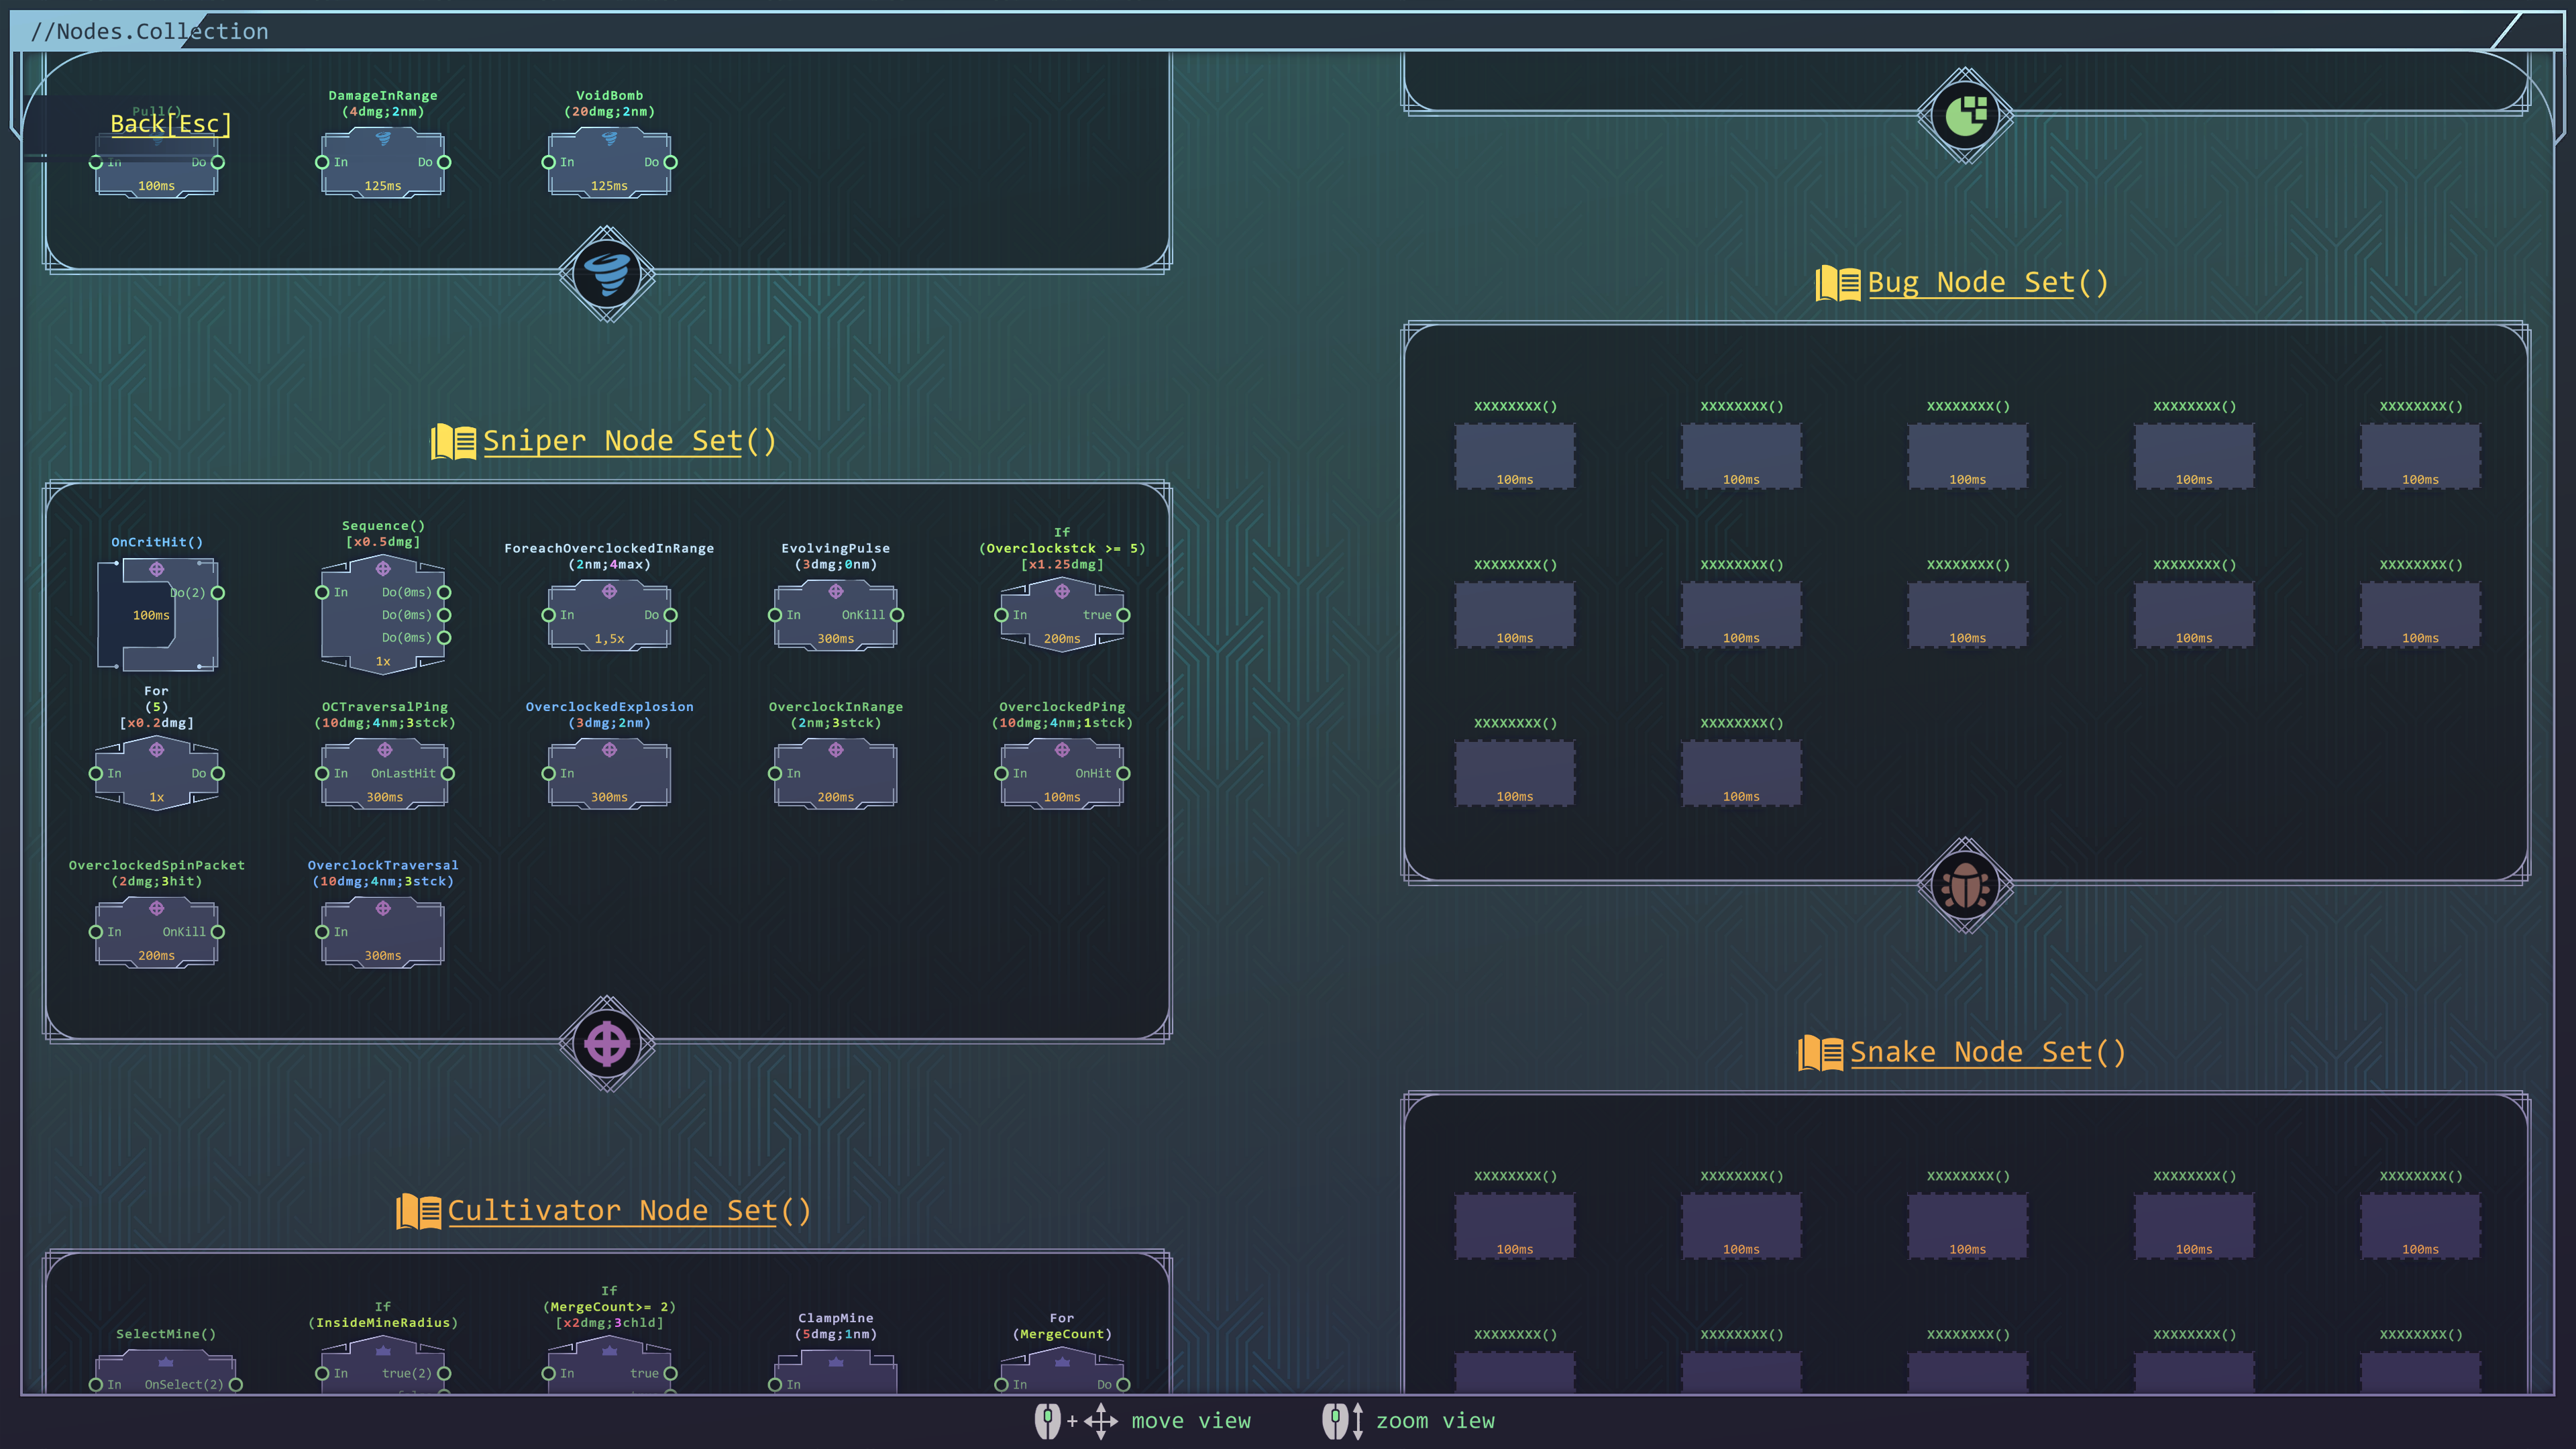
Task: Click the beetle emblem of the Bug set
Action: point(1965,886)
